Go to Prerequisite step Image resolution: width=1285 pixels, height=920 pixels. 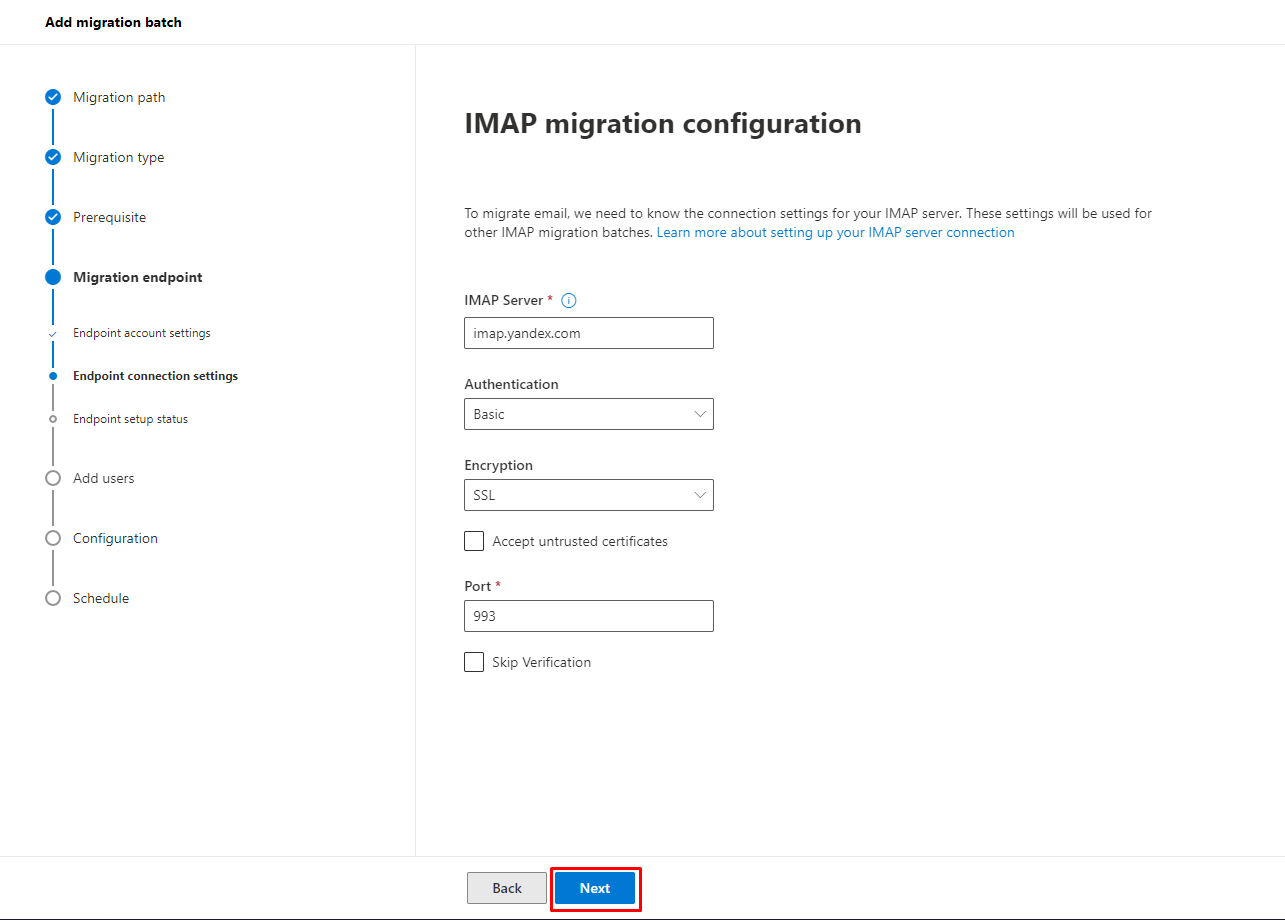click(x=109, y=217)
